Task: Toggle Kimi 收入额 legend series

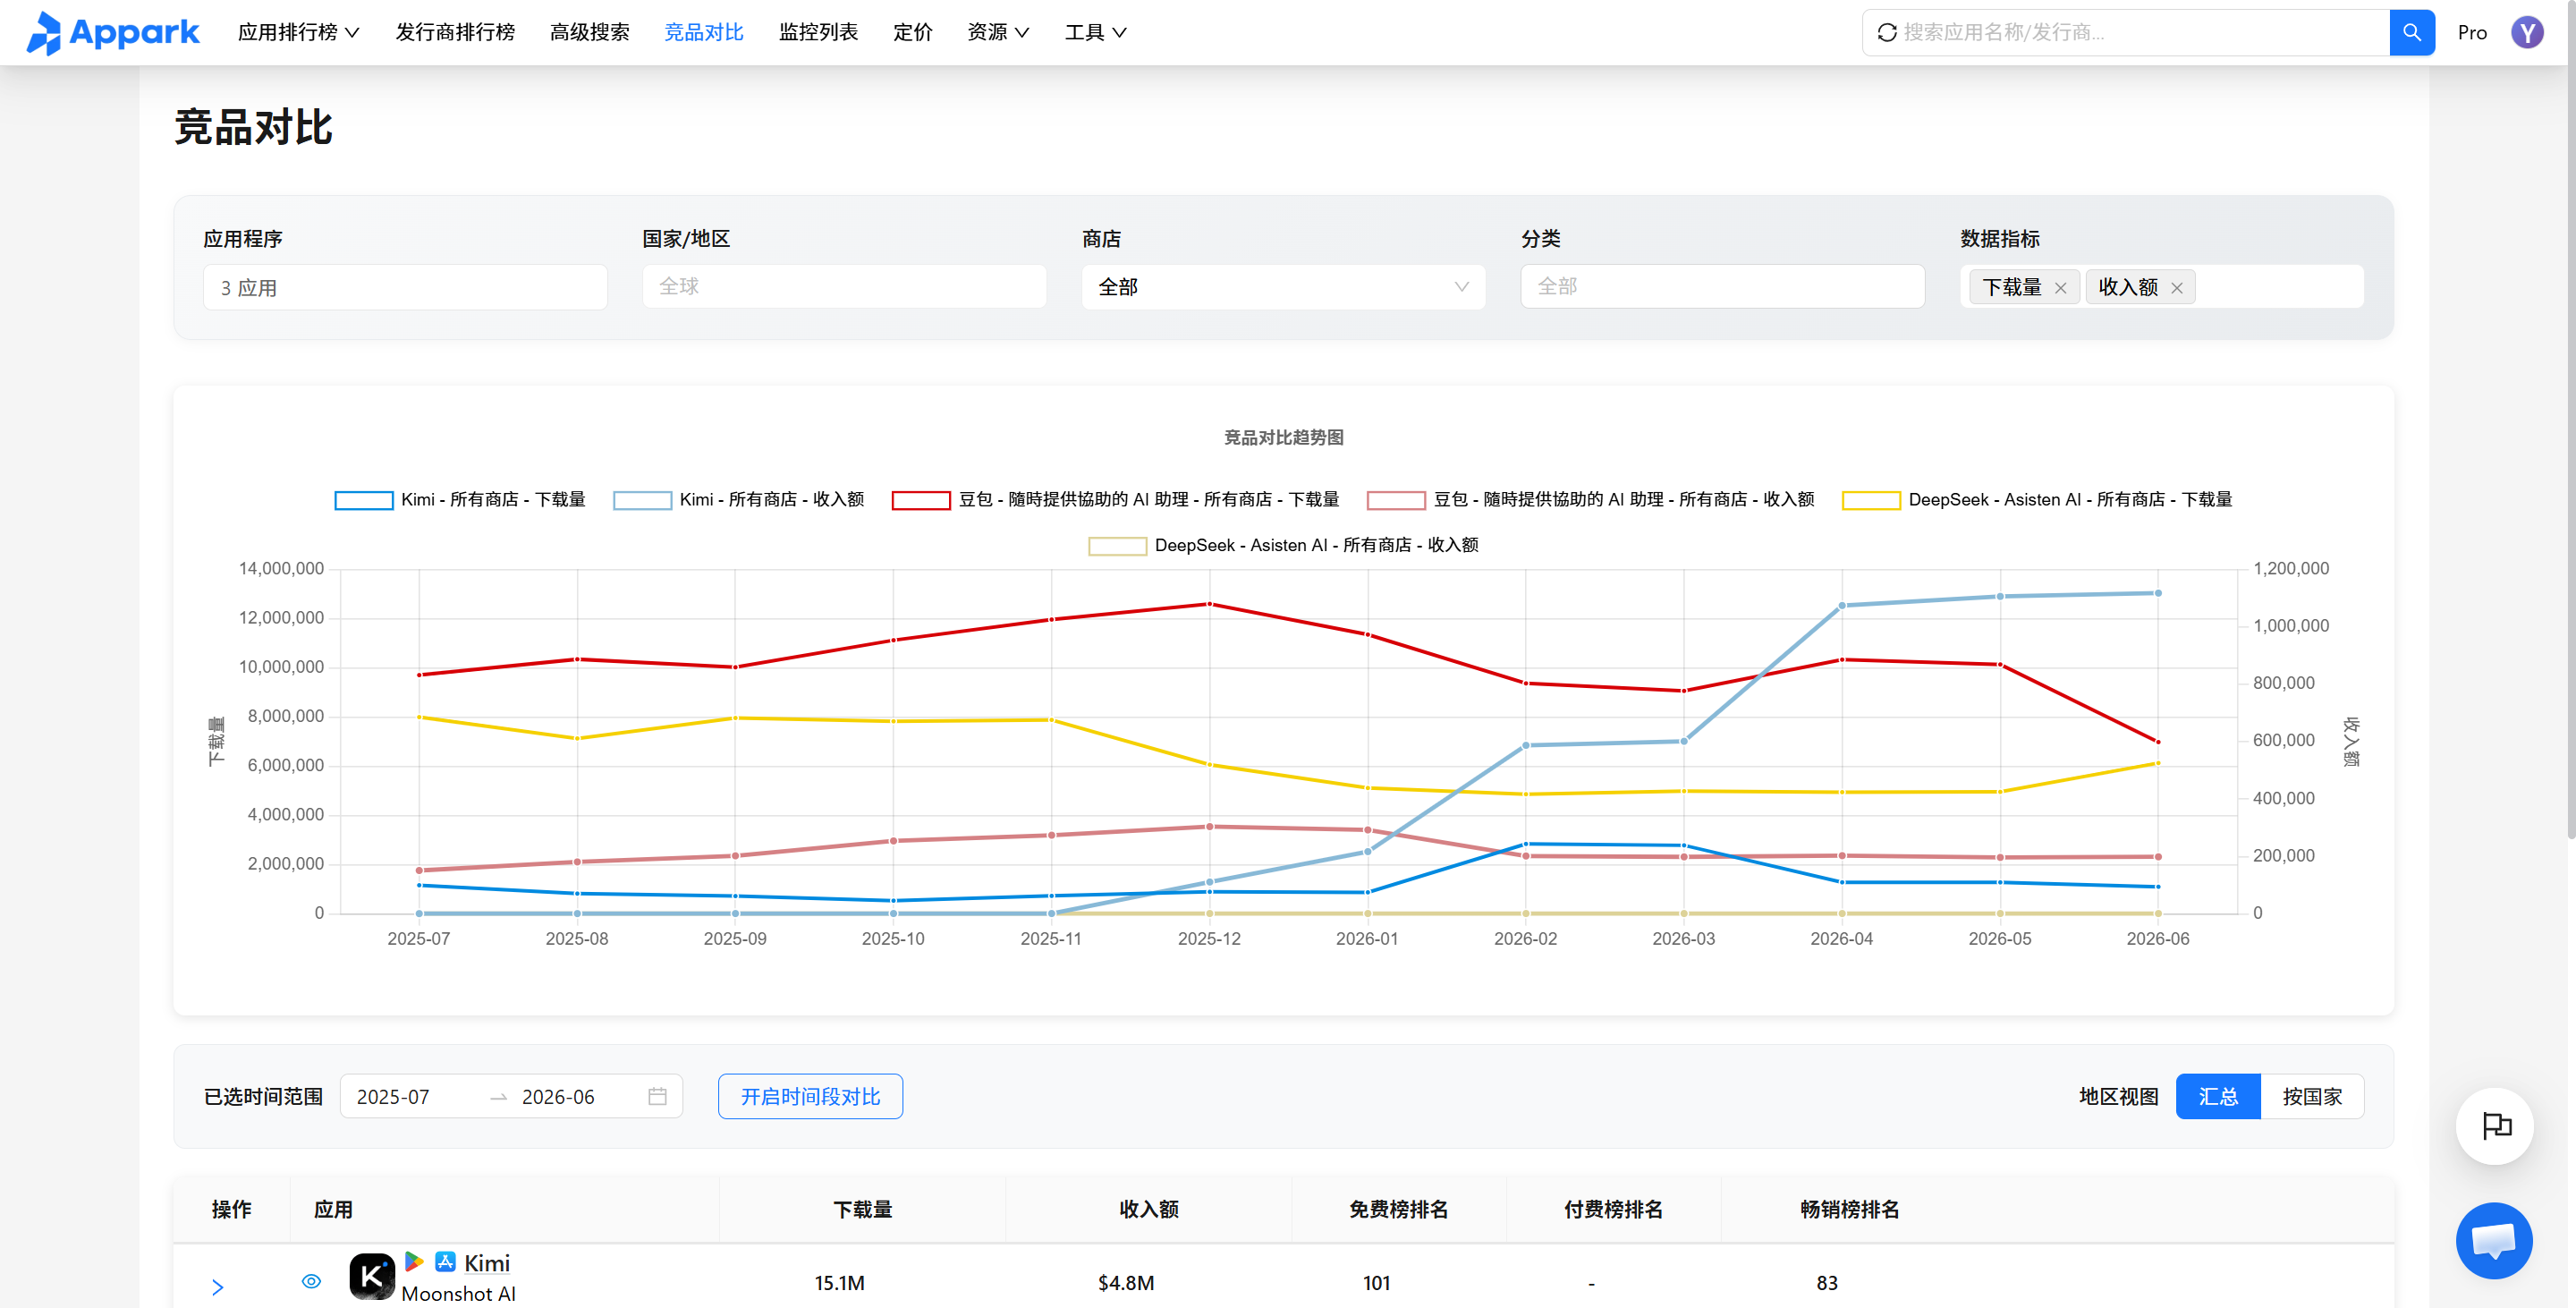Action: pos(738,500)
